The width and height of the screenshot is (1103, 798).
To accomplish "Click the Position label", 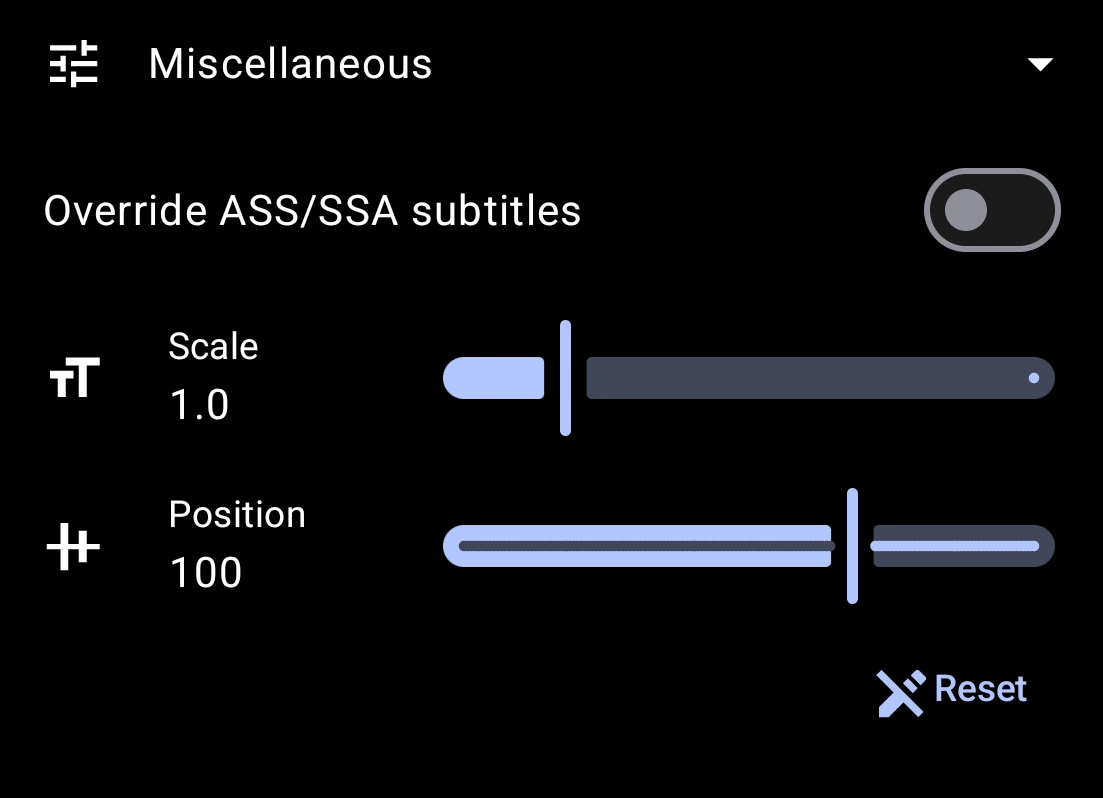I will click(237, 514).
